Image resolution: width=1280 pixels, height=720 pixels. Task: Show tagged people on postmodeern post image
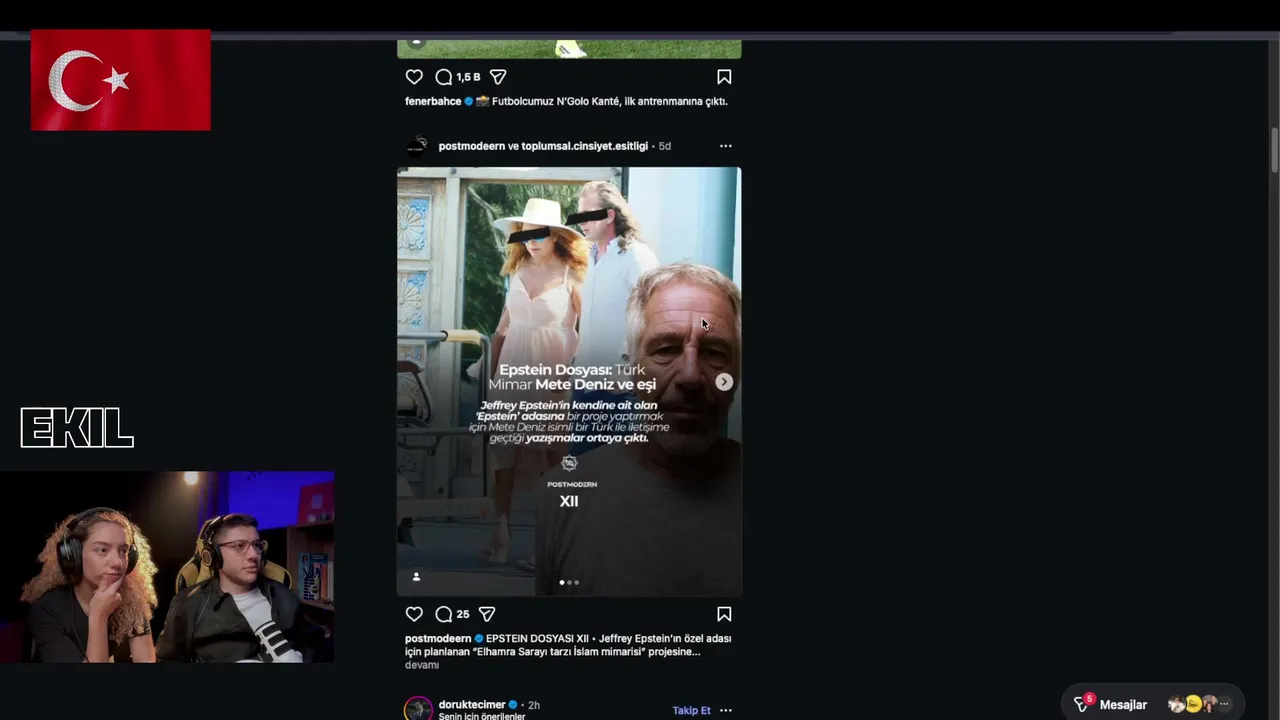tap(416, 577)
